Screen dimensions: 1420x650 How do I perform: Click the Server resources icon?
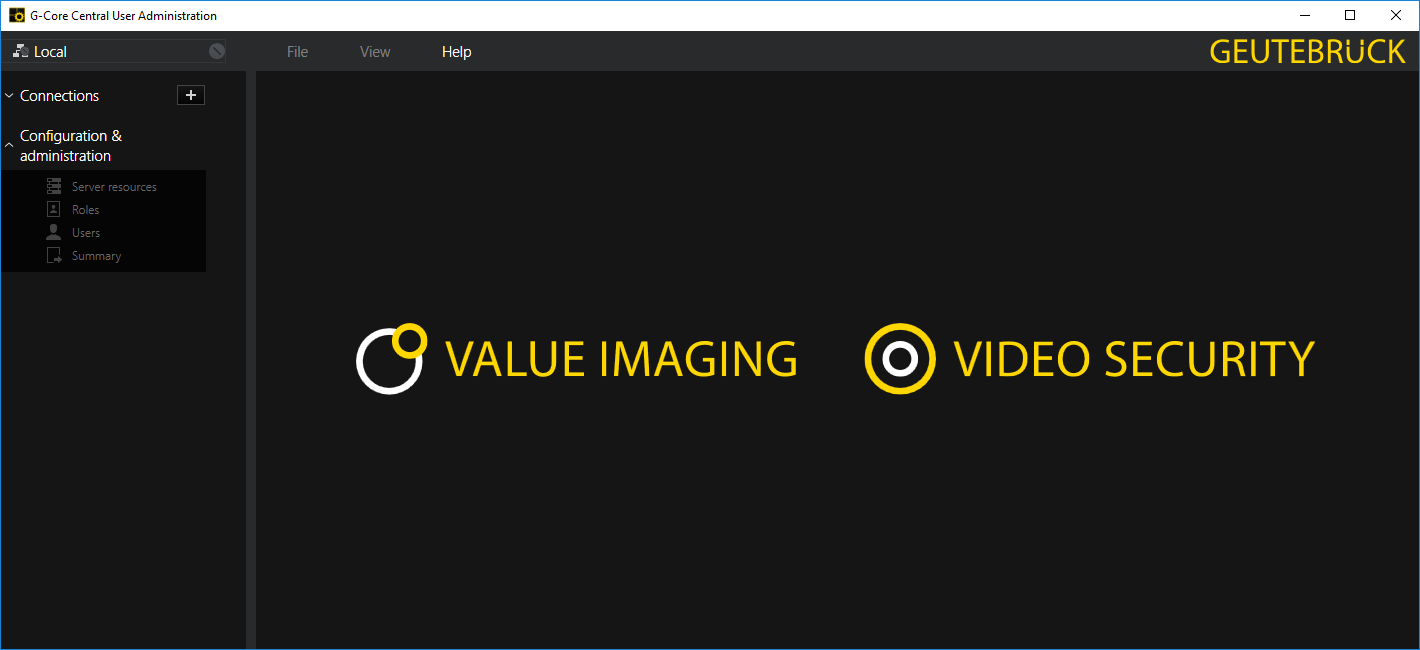54,186
